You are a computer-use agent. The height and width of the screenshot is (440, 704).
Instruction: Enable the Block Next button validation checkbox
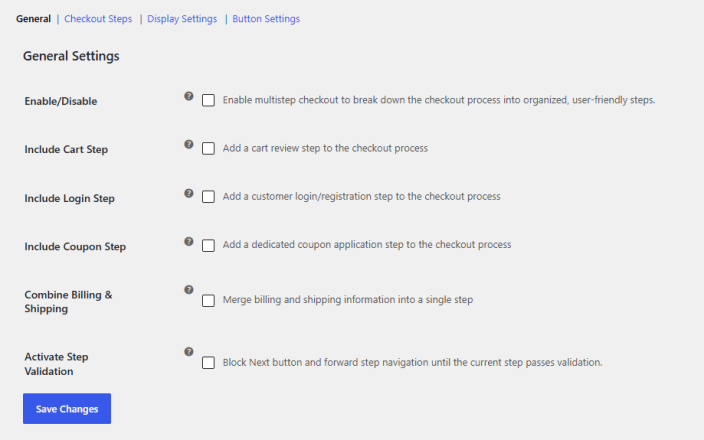[208, 363]
